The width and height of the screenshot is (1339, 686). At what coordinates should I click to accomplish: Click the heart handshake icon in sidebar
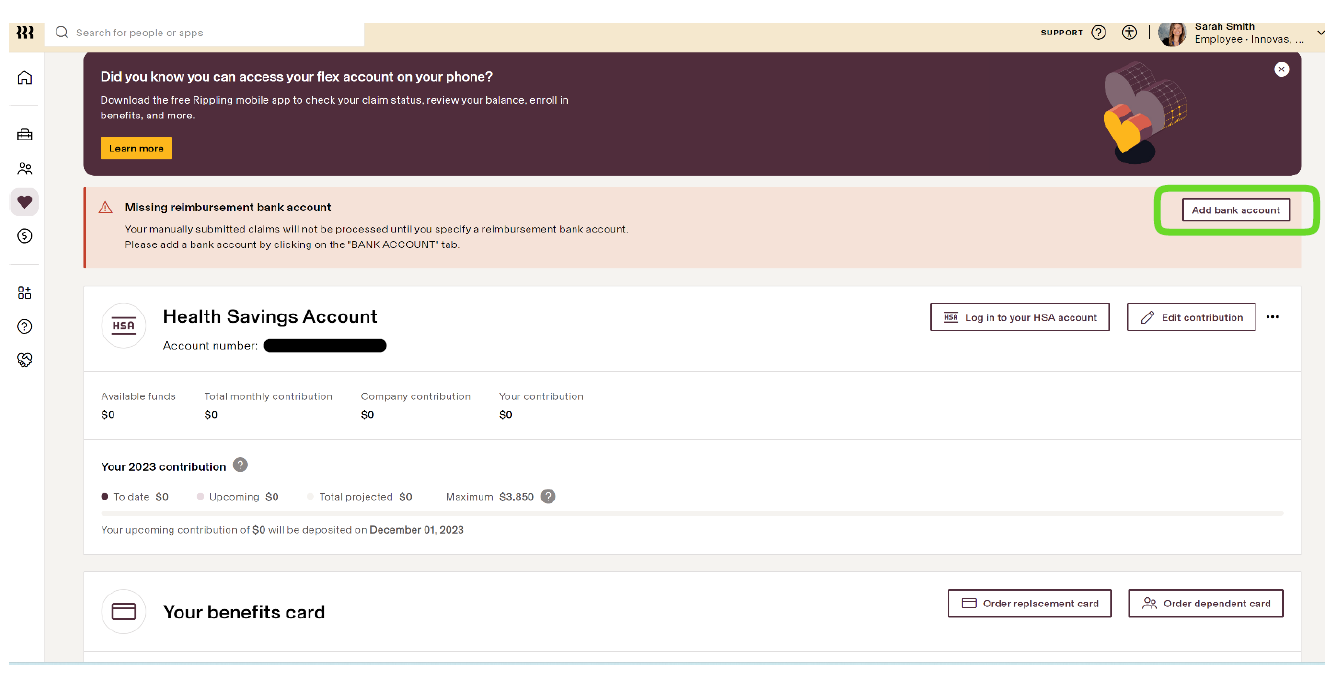25,360
